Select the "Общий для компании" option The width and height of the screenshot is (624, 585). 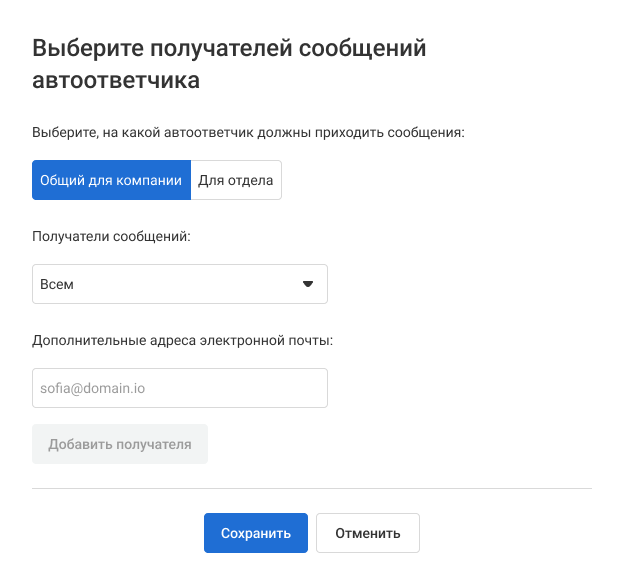coord(111,180)
